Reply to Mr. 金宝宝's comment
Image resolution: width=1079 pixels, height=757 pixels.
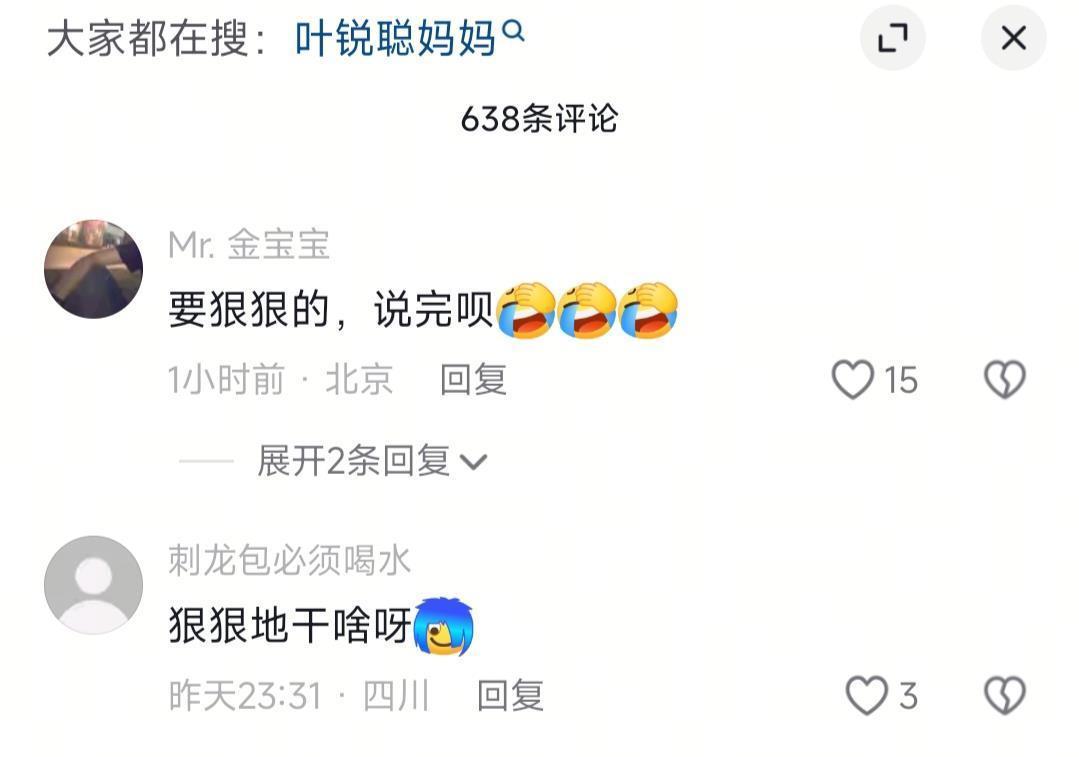473,380
